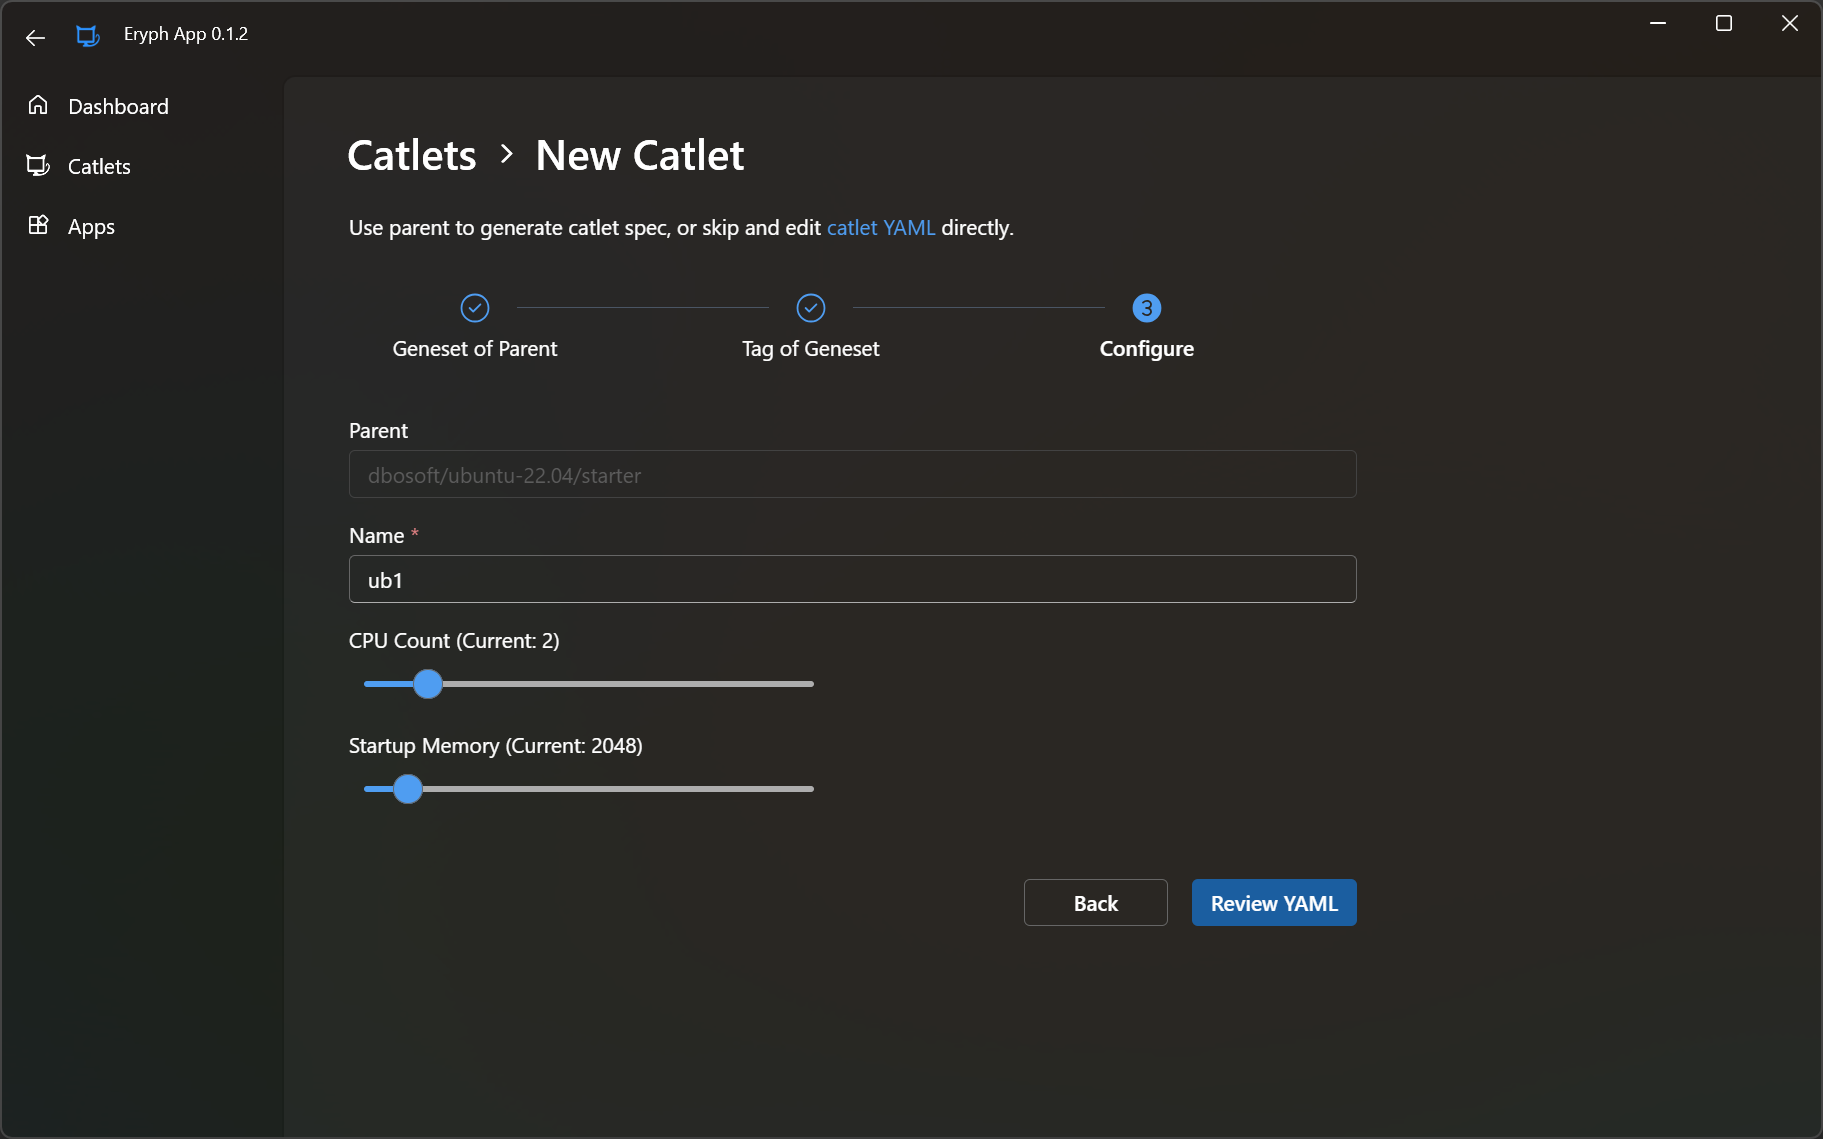Click the back arrow in title bar
The height and width of the screenshot is (1139, 1823).
pos(36,37)
